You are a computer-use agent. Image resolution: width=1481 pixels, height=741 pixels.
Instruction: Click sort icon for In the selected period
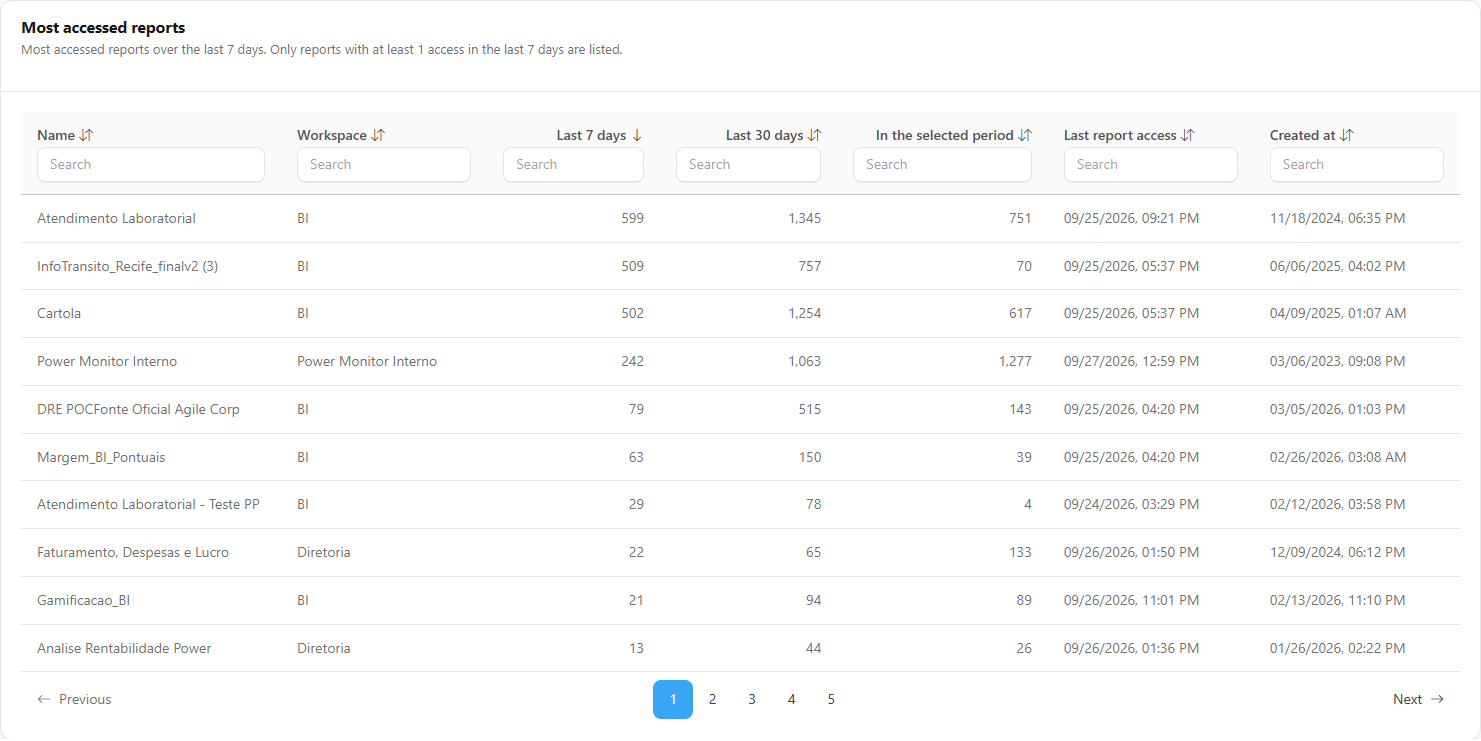click(x=1024, y=135)
